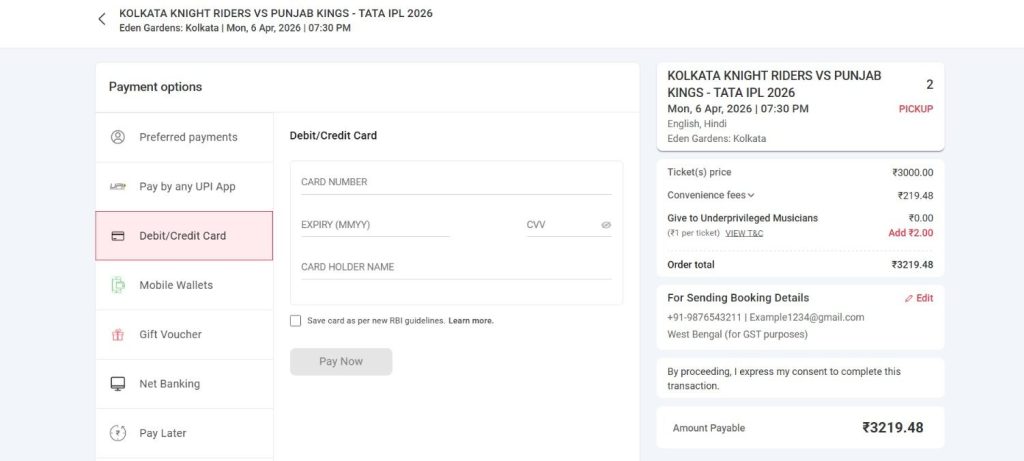Click the Pay Later rupee icon
The image size is (1024, 461).
tap(118, 433)
